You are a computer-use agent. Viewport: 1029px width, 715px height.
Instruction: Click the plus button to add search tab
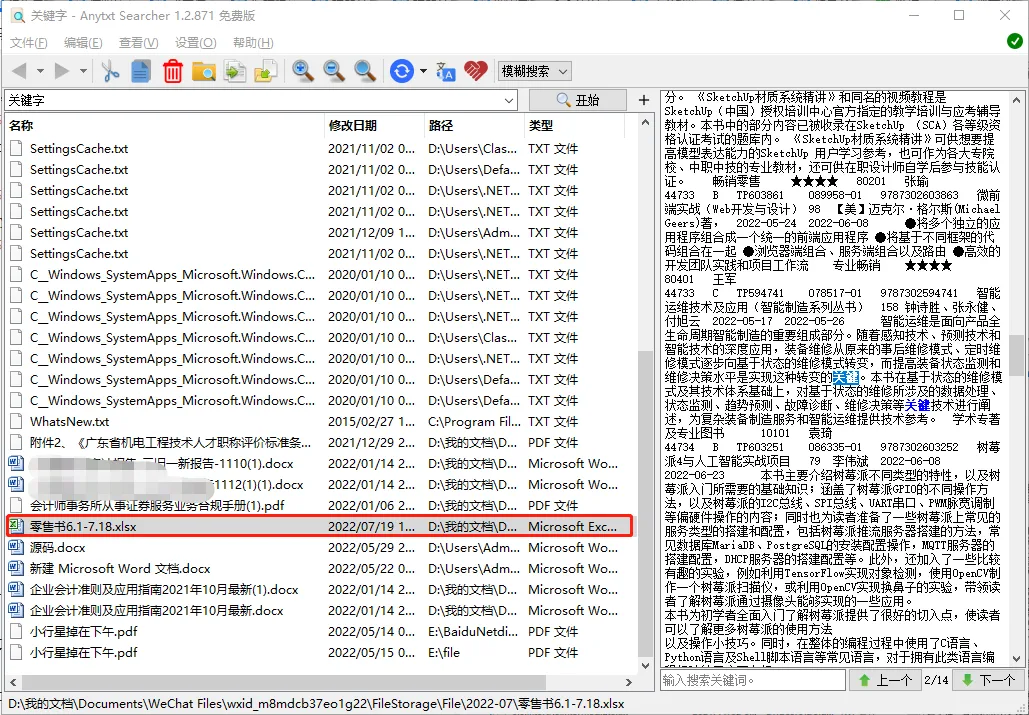tap(644, 100)
